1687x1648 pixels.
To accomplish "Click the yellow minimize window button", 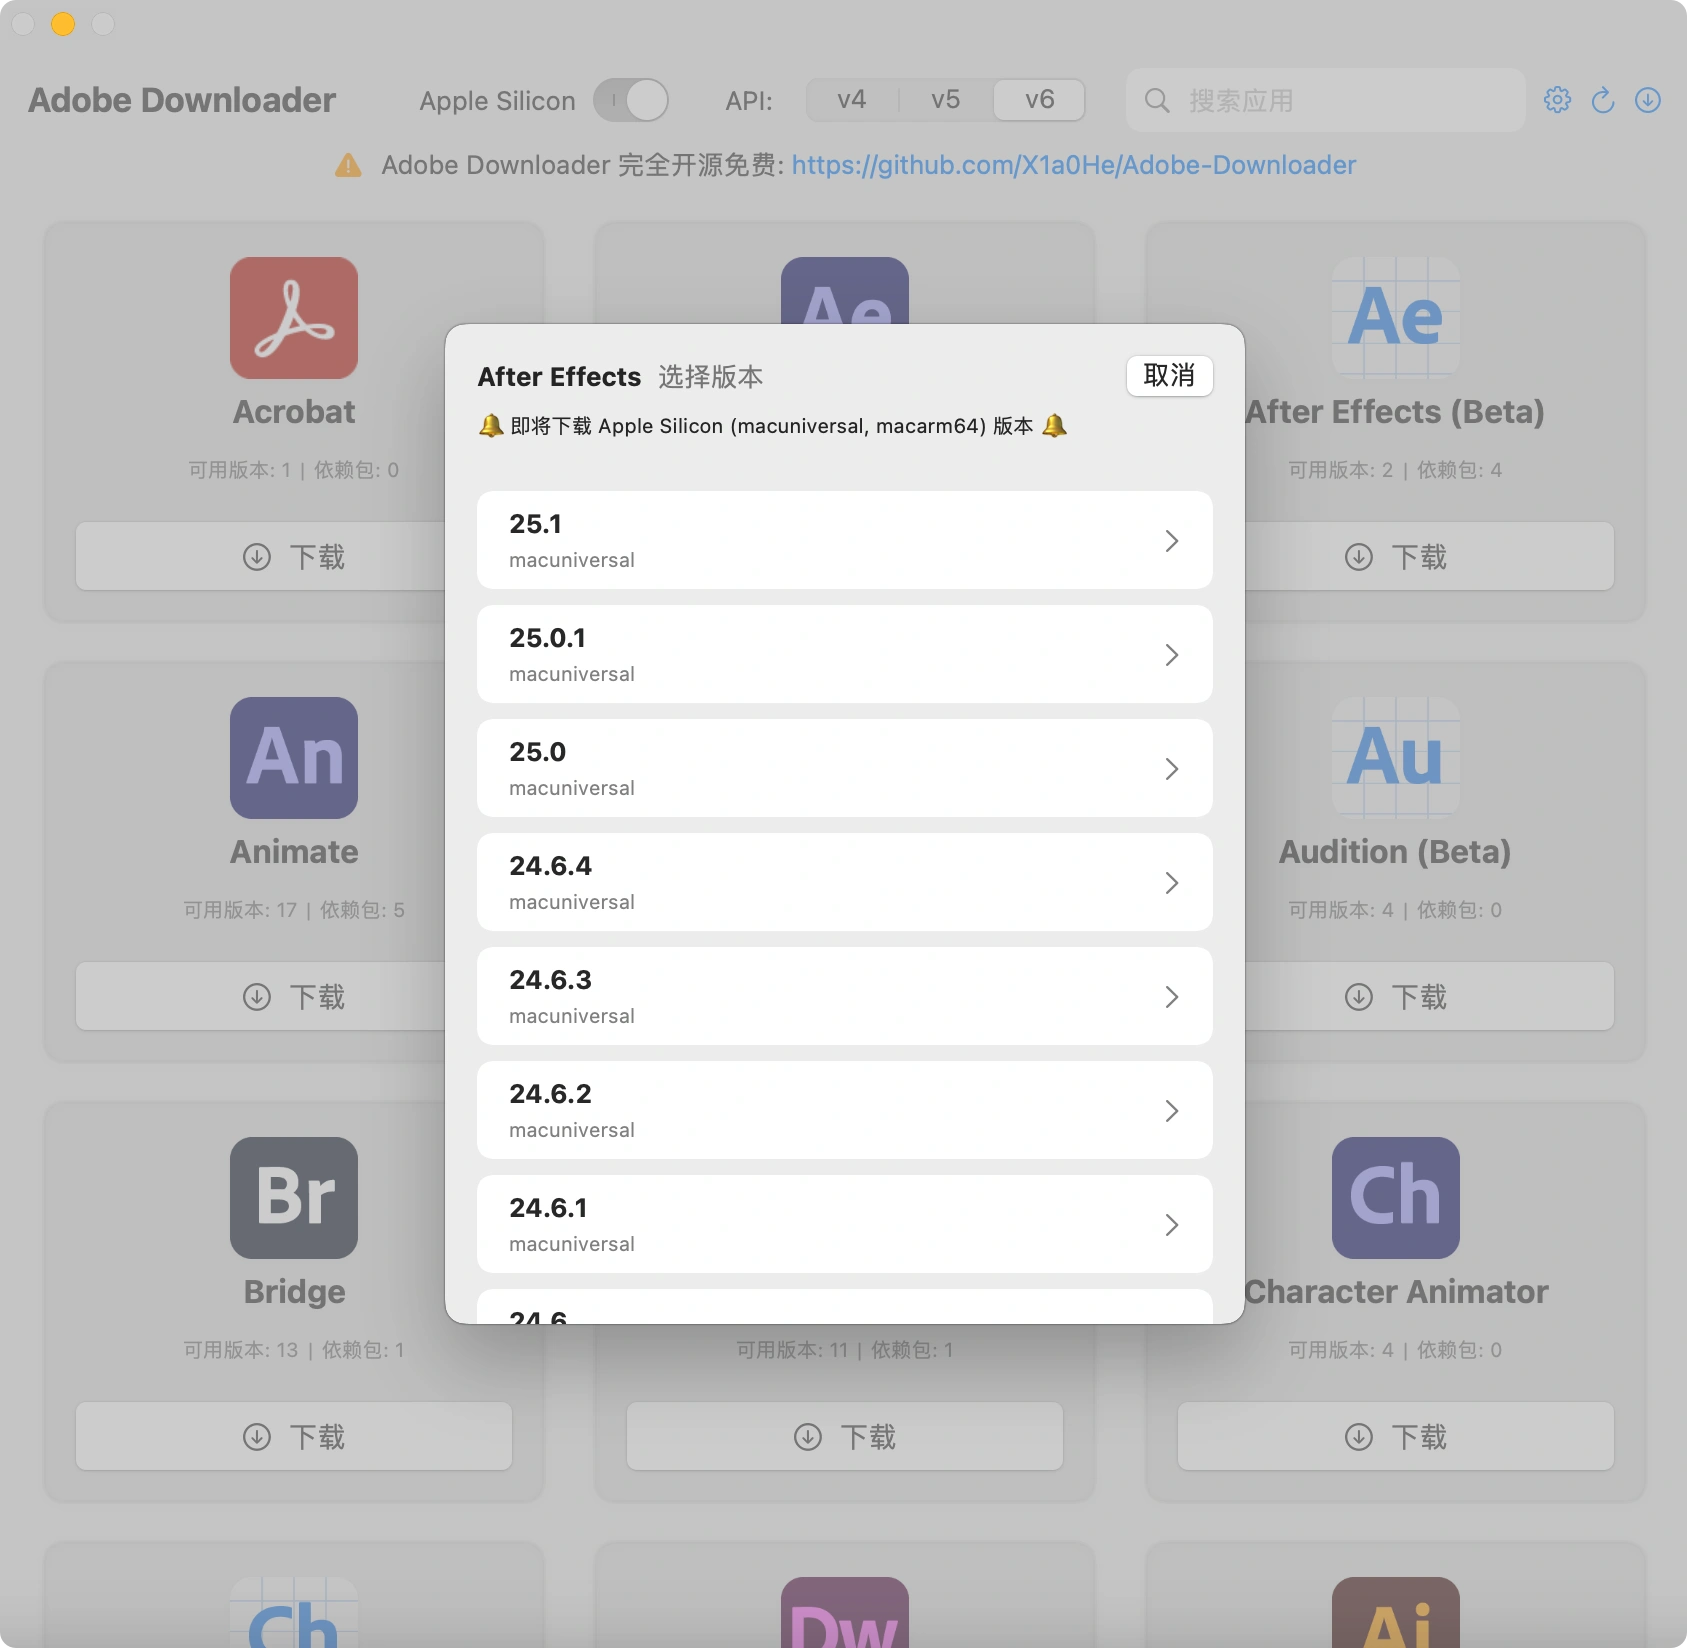I will tap(63, 23).
